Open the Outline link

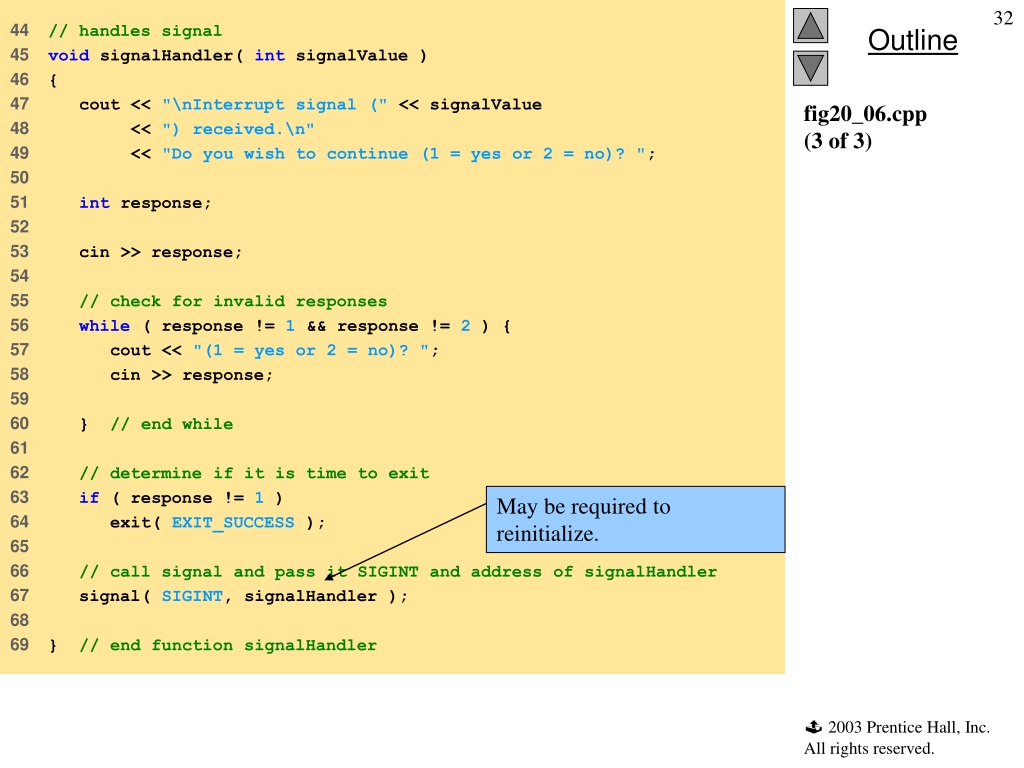912,40
